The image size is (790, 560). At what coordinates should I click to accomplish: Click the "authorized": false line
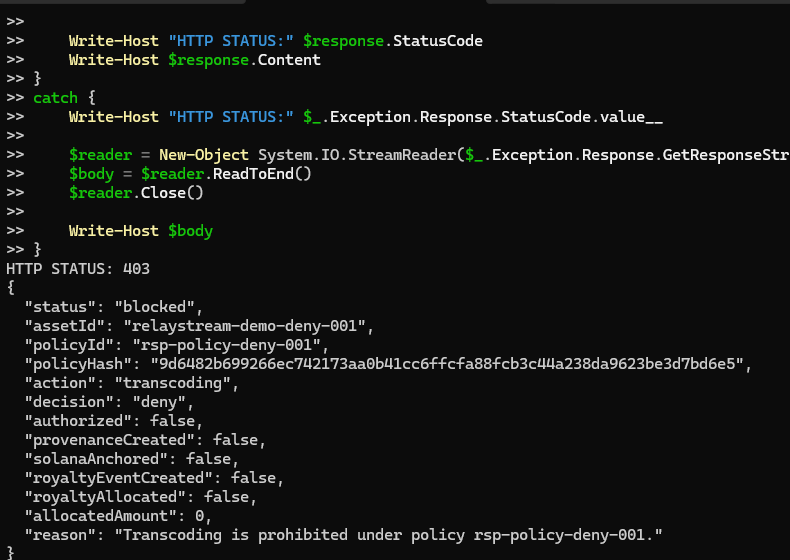pos(113,421)
